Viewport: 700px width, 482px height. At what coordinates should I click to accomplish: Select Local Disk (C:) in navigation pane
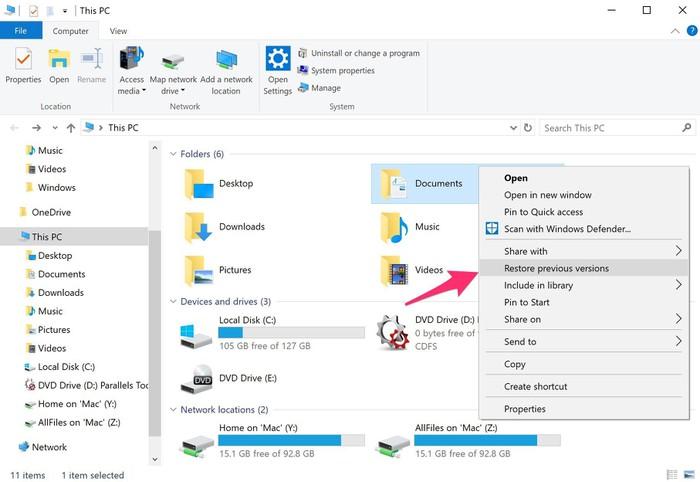pos(59,367)
